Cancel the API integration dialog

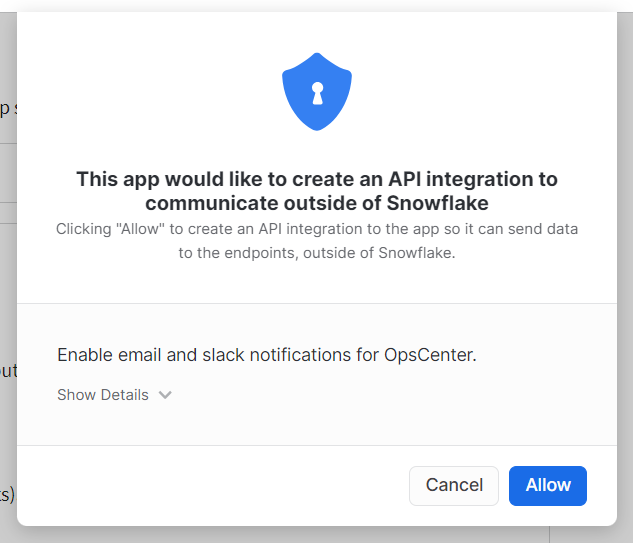point(454,486)
